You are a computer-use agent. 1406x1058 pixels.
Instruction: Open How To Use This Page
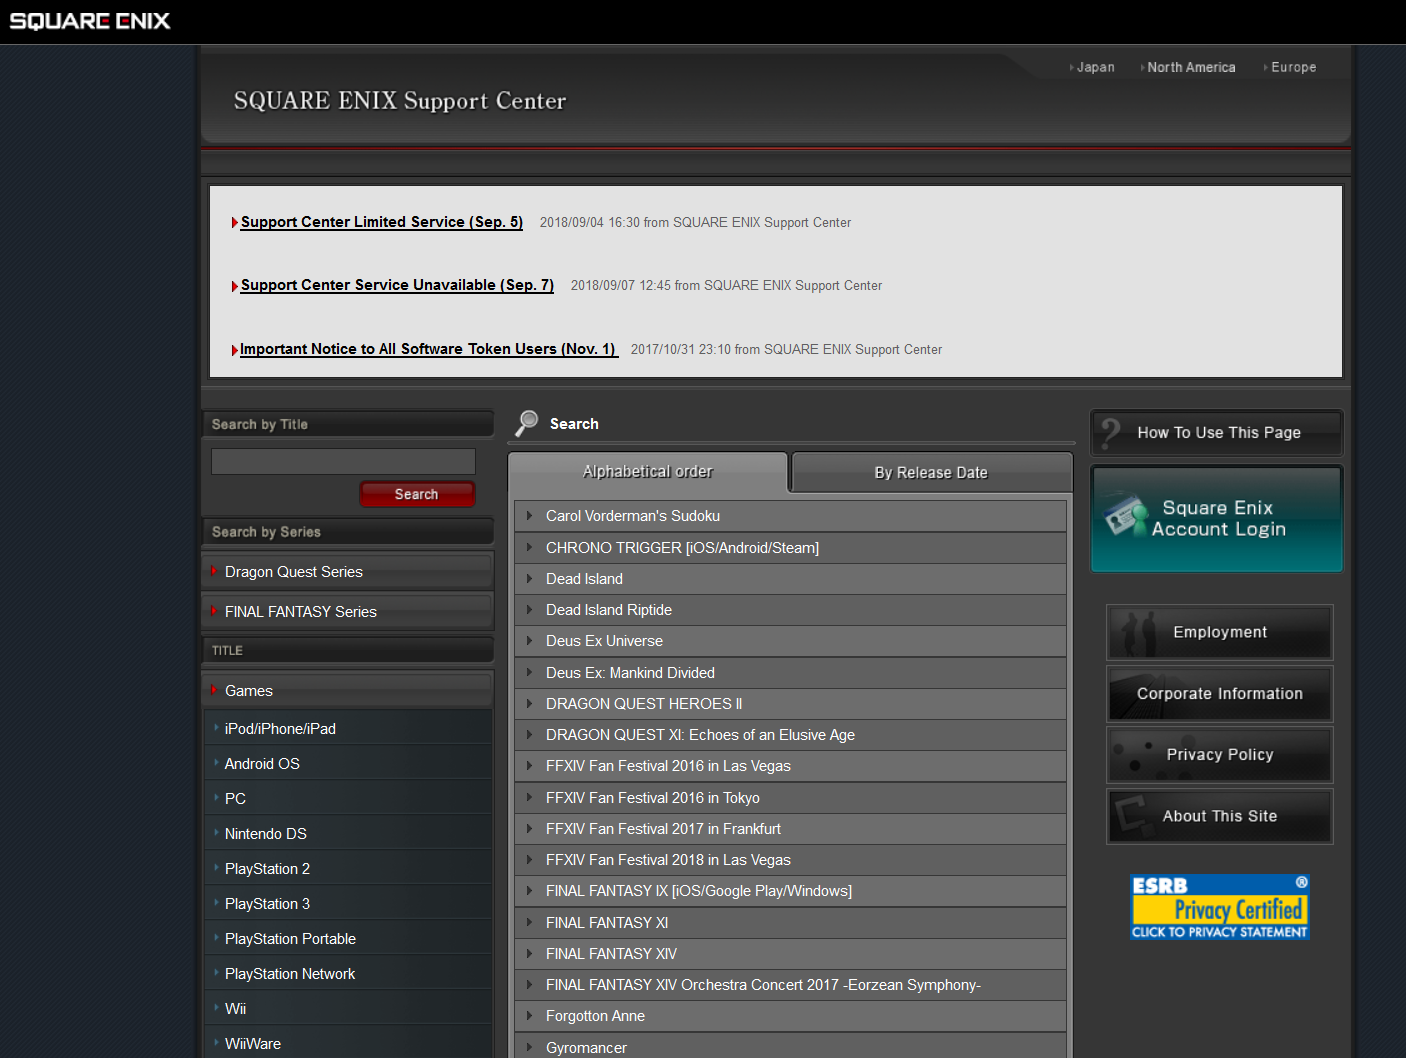coord(1217,433)
